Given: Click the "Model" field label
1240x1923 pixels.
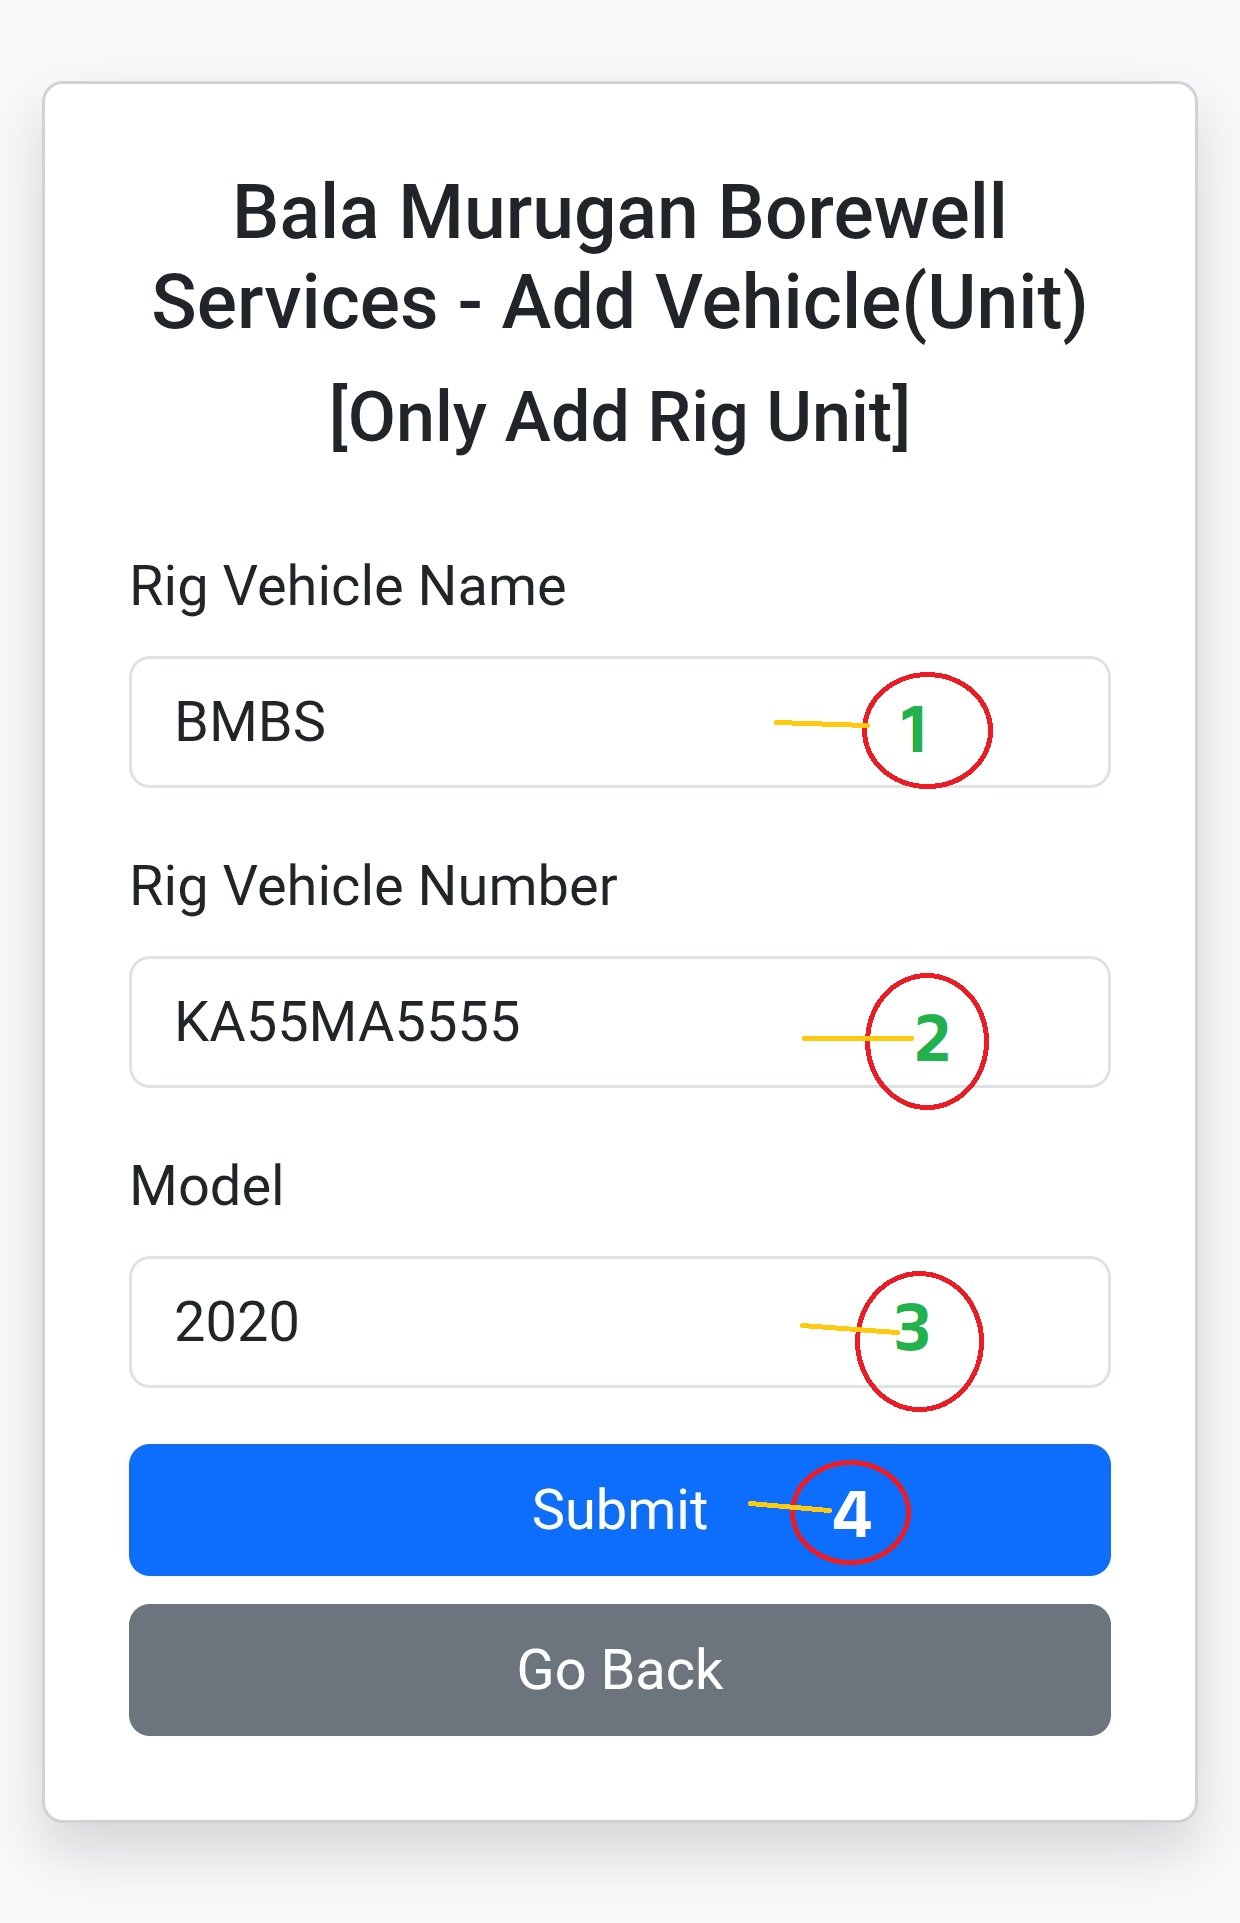Looking at the screenshot, I should (207, 1186).
